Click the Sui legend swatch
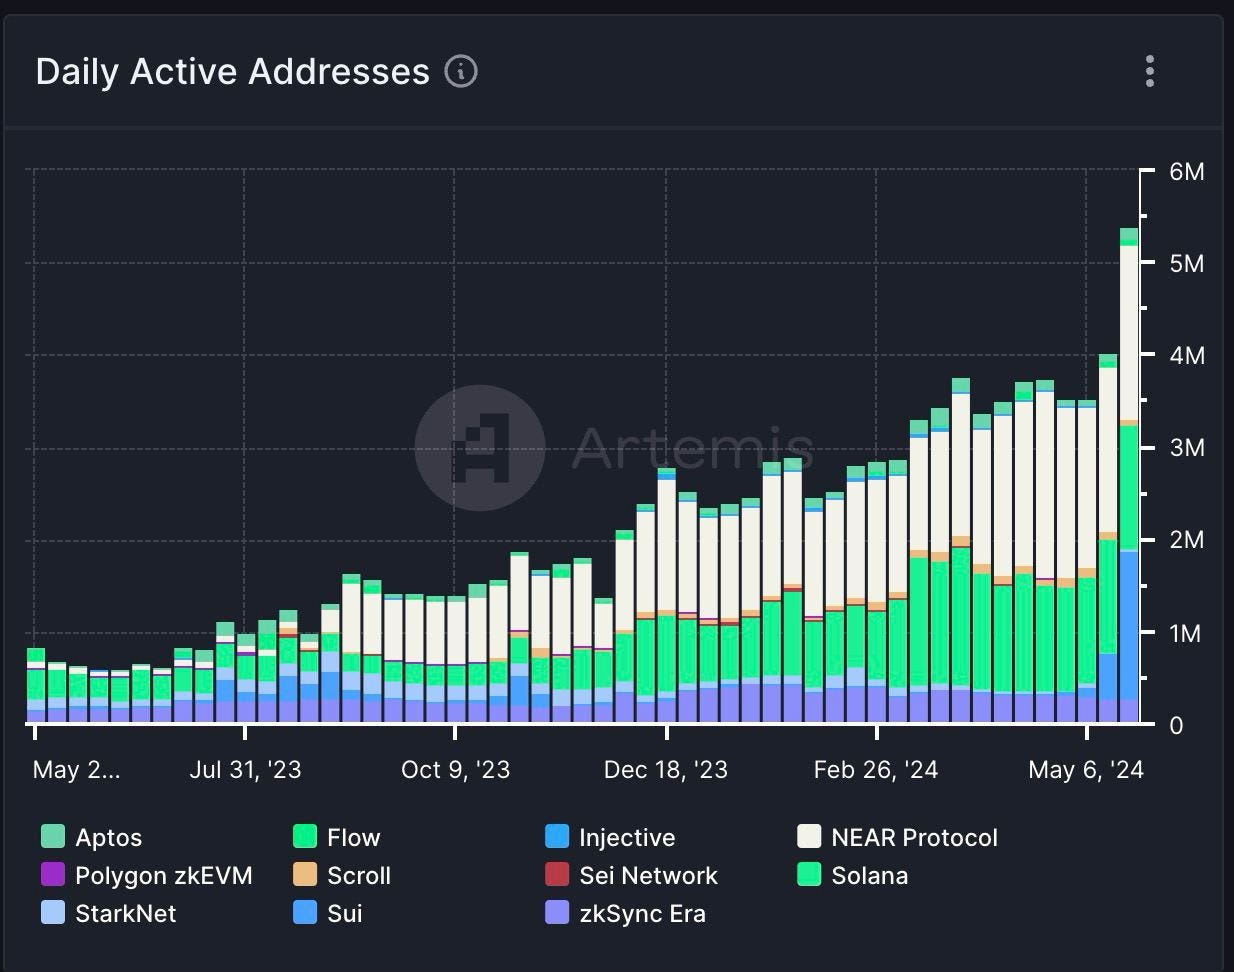This screenshot has width=1234, height=972. 305,913
